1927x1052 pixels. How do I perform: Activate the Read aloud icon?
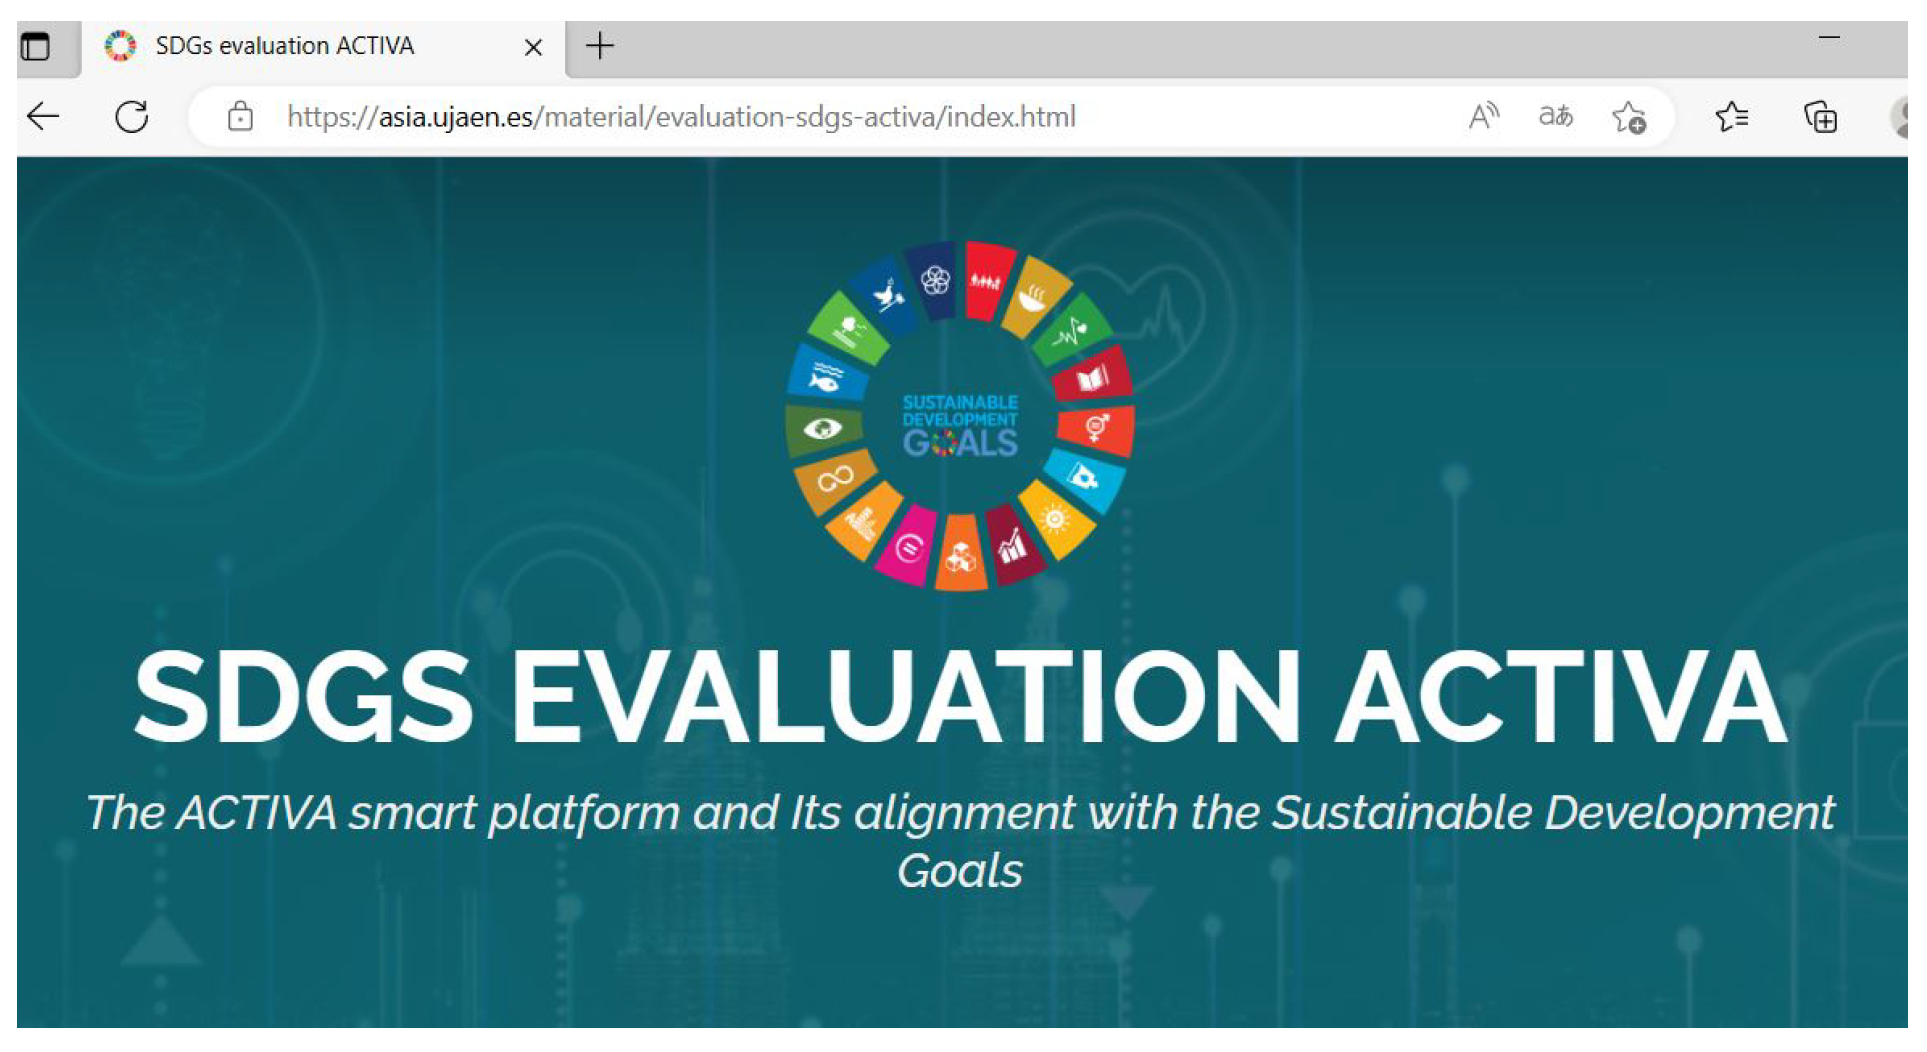1484,117
